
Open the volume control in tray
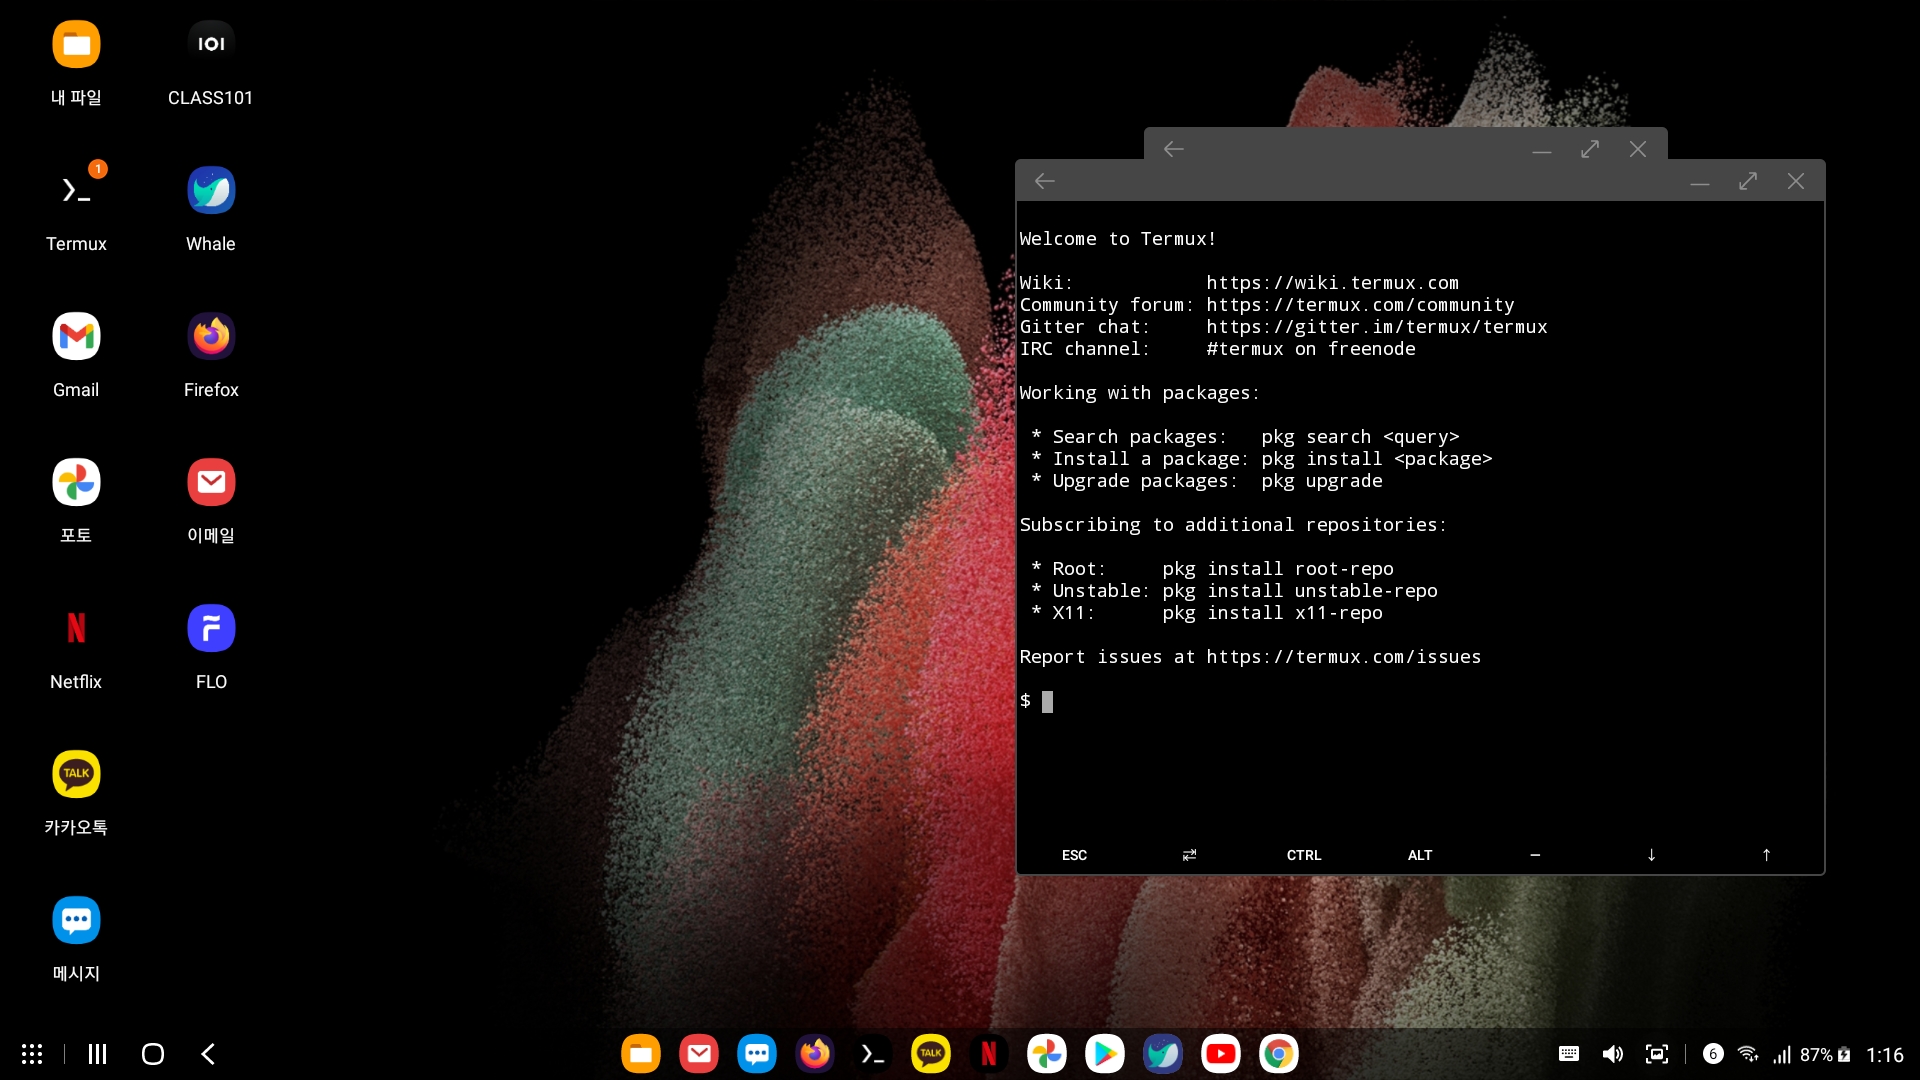(x=1612, y=1054)
